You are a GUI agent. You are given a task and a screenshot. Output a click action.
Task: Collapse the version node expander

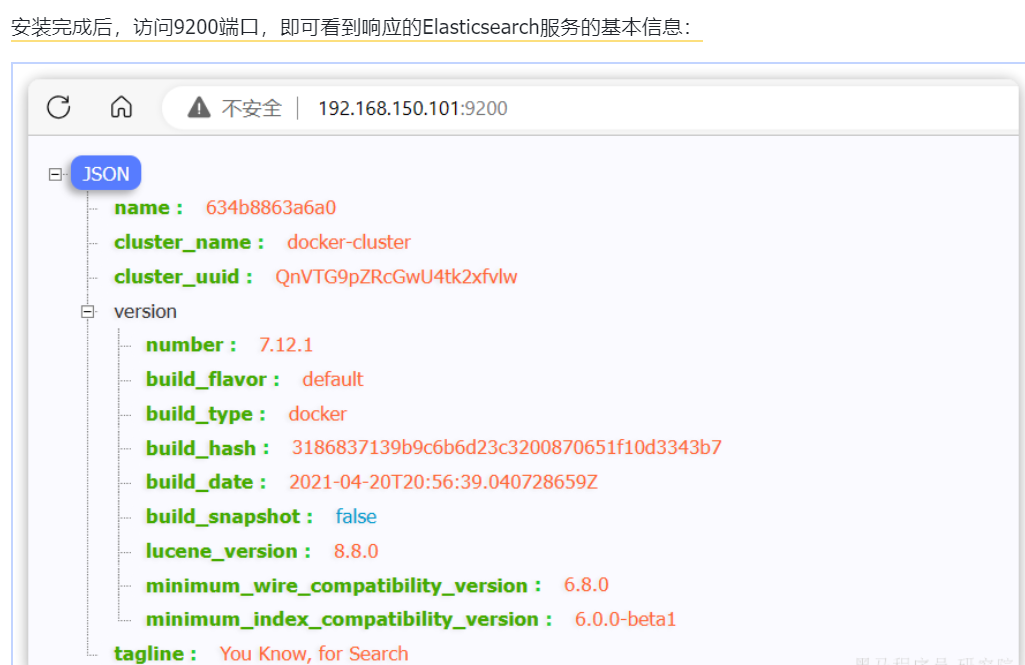(x=88, y=311)
